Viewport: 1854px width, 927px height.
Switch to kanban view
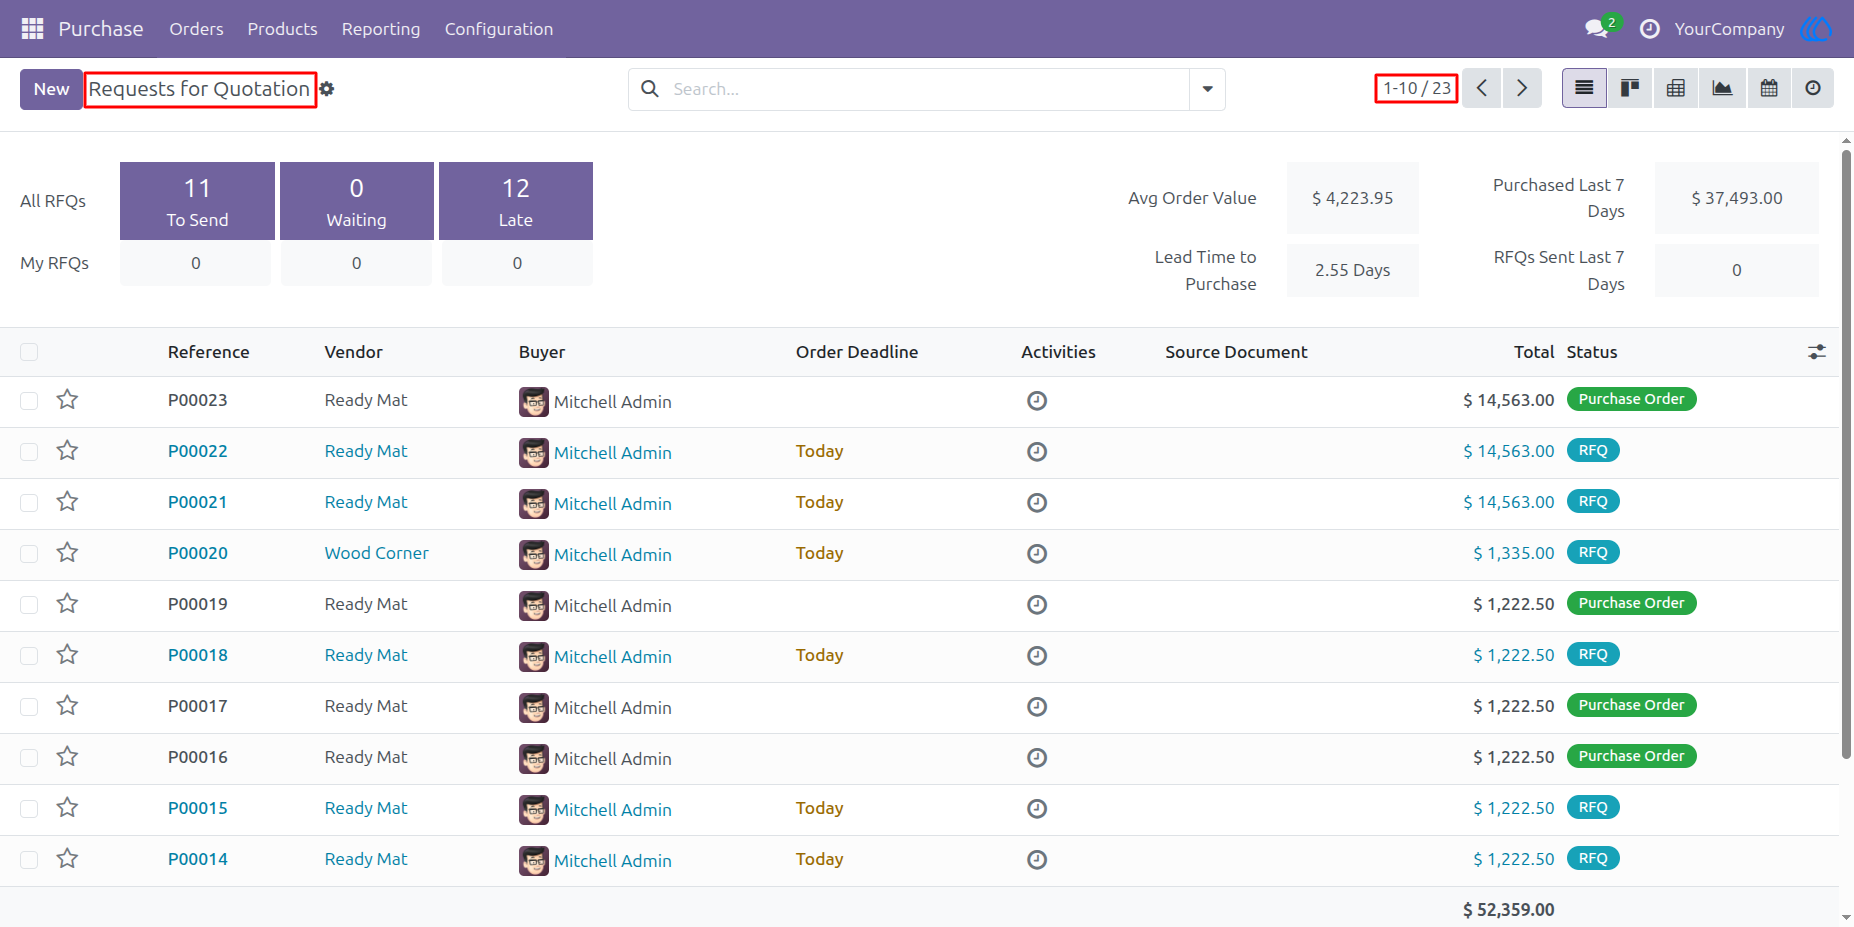[x=1630, y=88]
